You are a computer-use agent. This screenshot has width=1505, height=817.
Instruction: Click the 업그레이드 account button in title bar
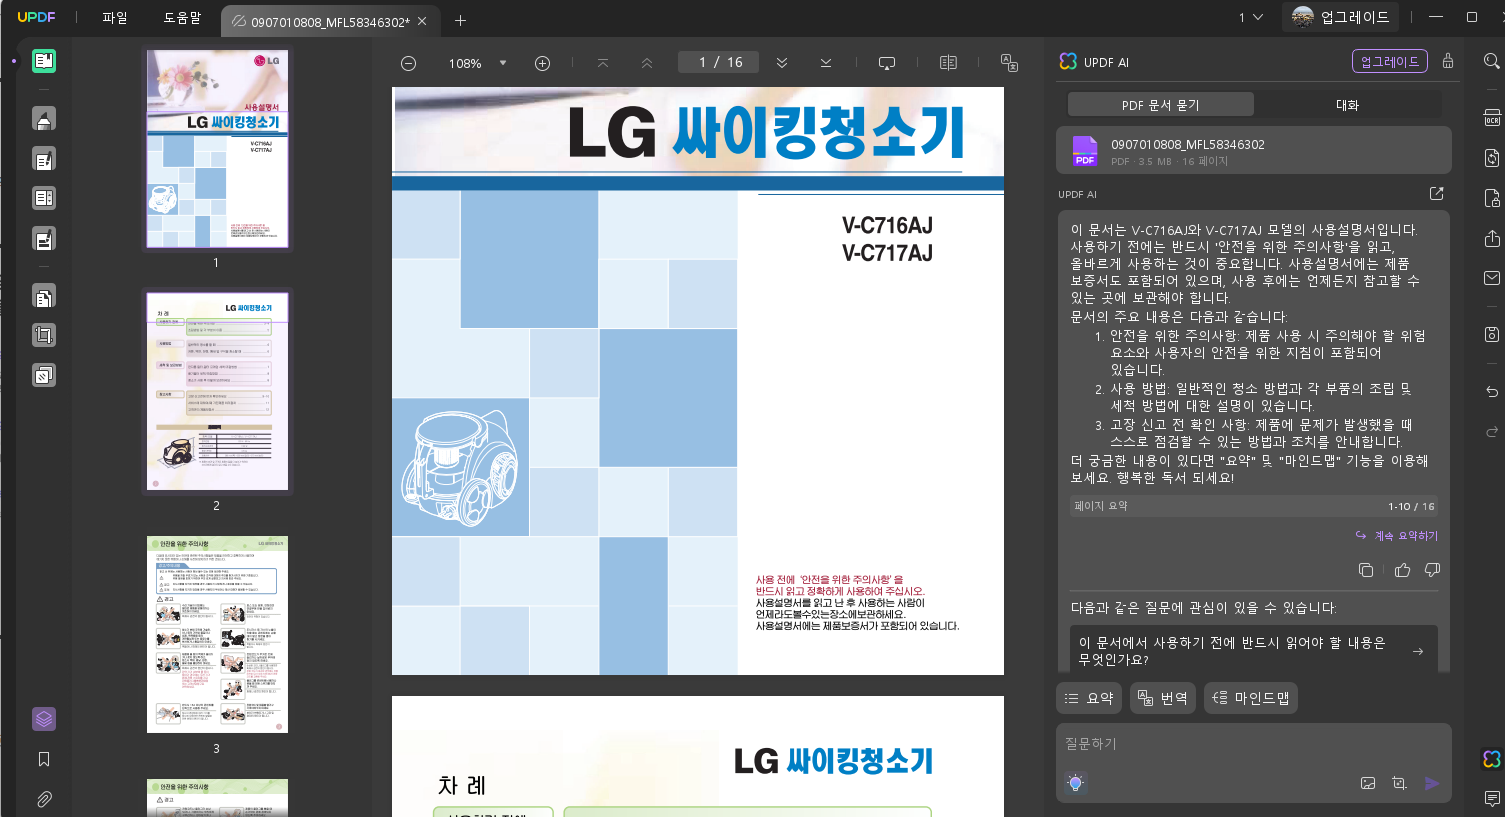click(x=1341, y=17)
